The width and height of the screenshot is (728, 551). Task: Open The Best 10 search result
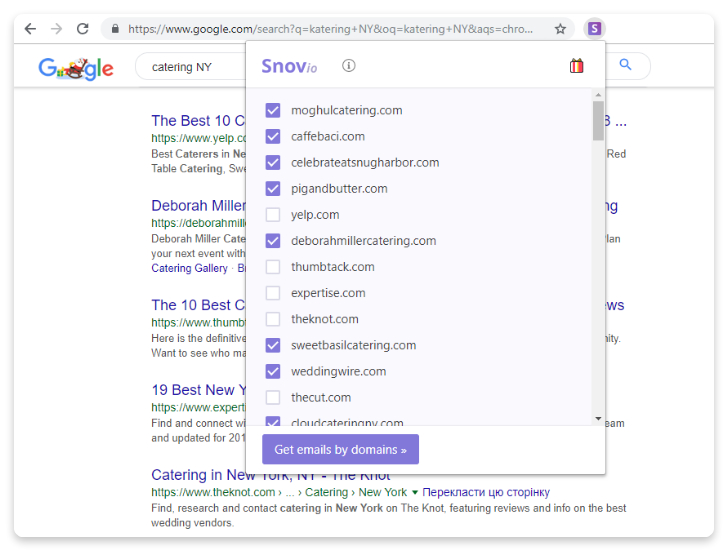pos(198,121)
